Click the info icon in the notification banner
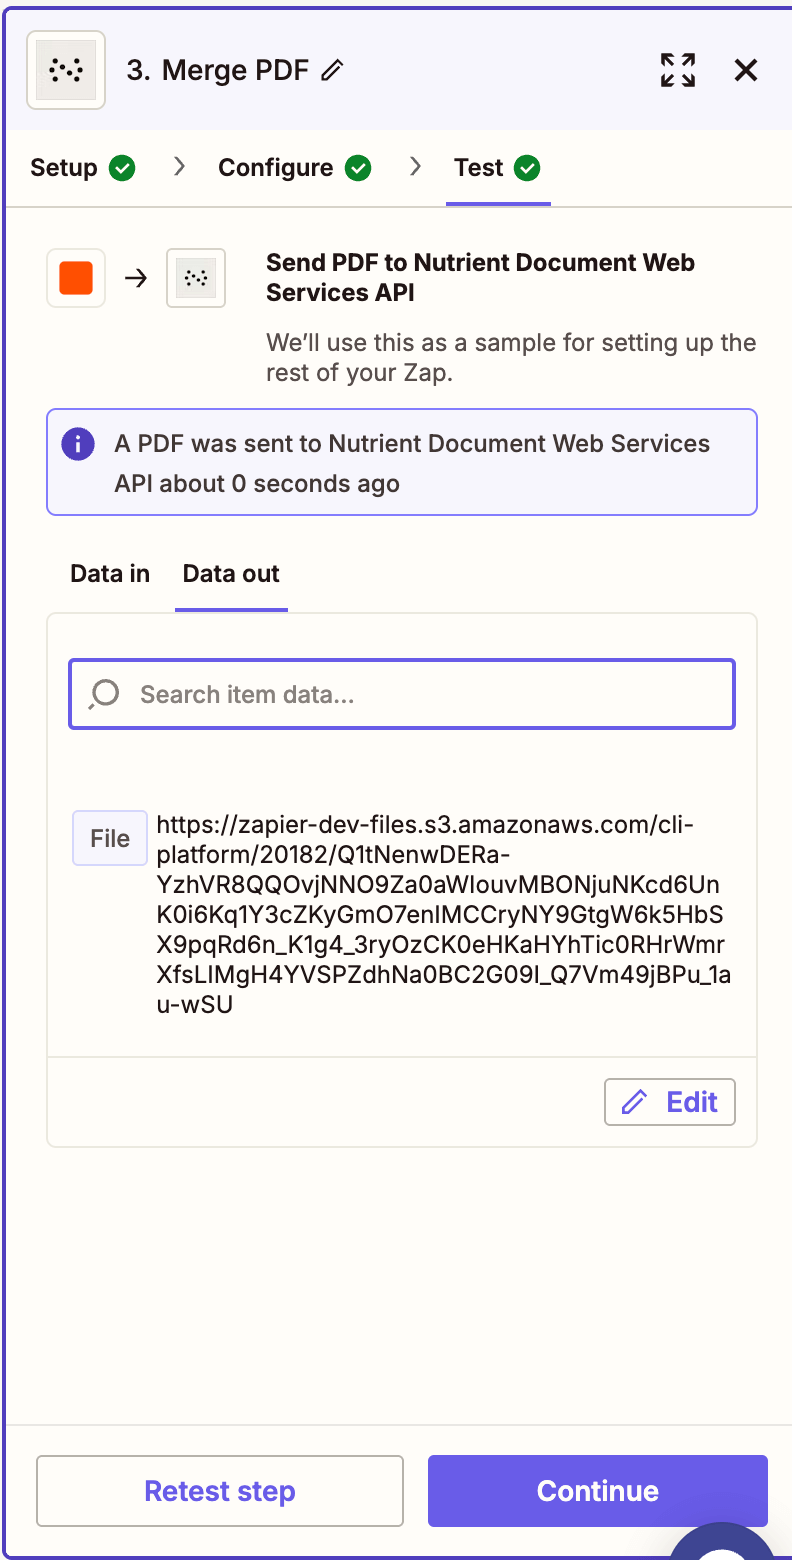This screenshot has height=1560, width=792. (78, 444)
